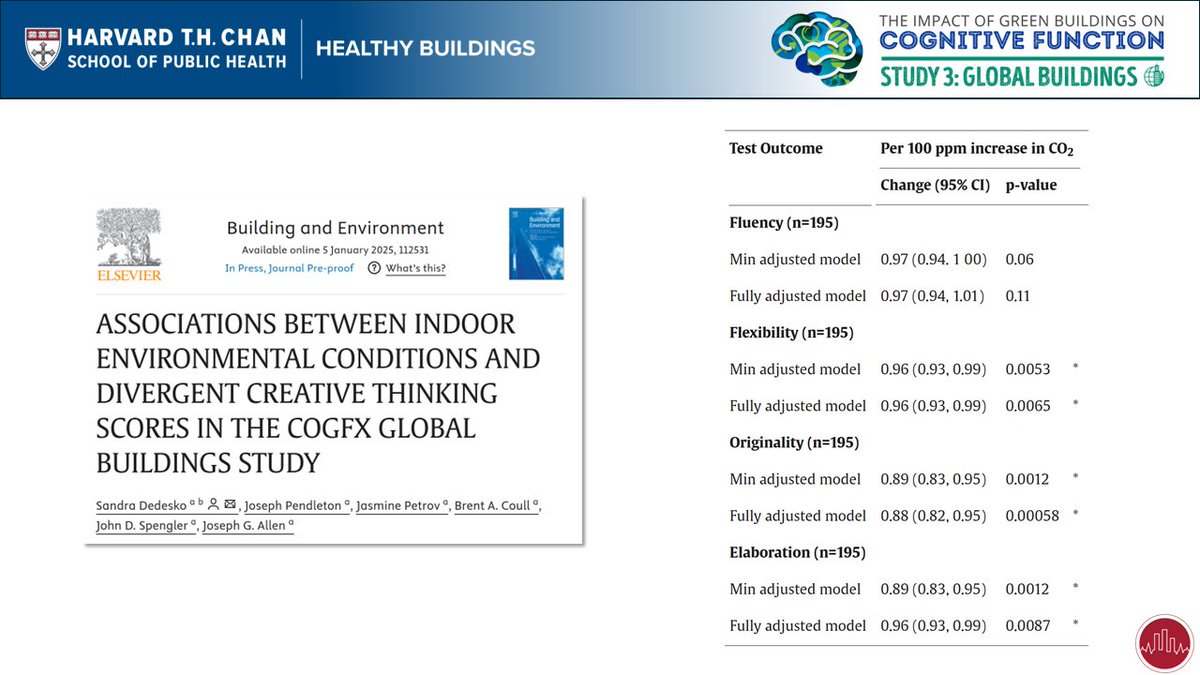
Task: Click the asterisk beside p-value 0.0053
Action: tap(1075, 369)
